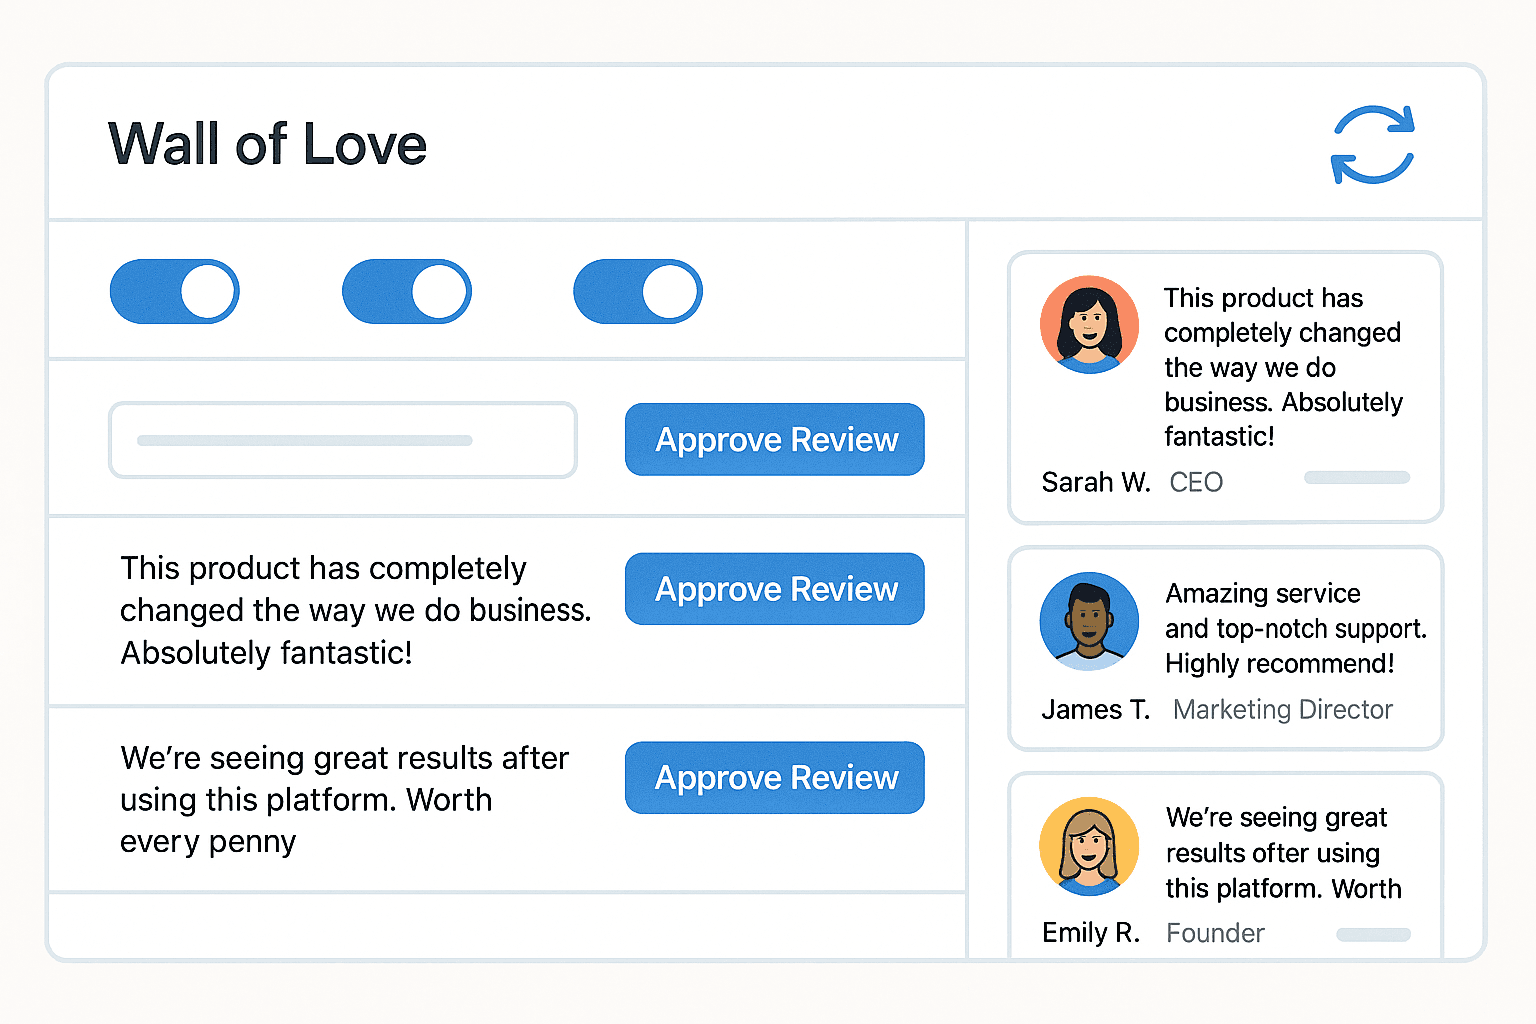This screenshot has width=1536, height=1024.
Task: Click the refresh sync icon
Action: click(1373, 145)
